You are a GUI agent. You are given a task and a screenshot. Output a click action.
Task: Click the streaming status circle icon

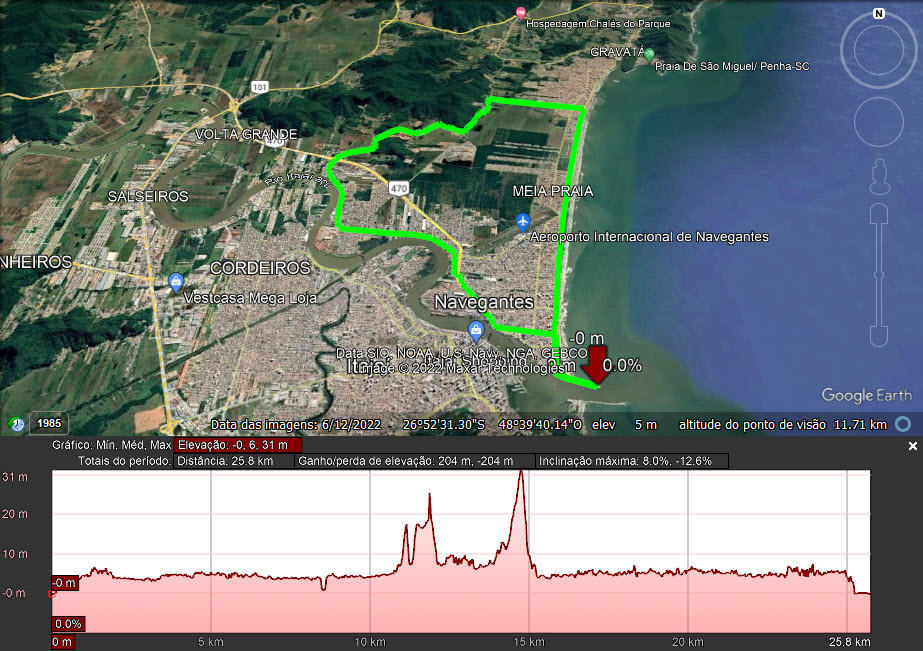(x=903, y=424)
